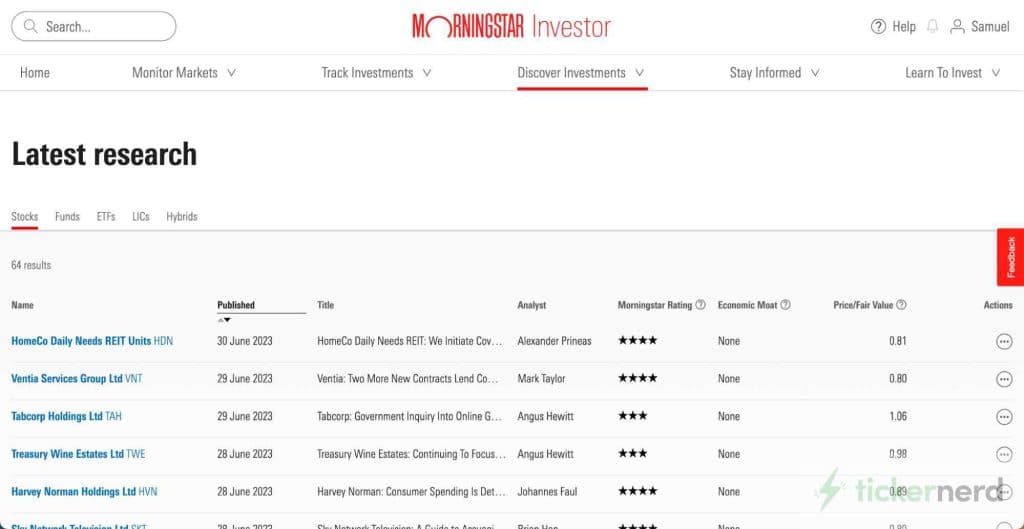Click Tabcorp price/fair value 1.06

click(898, 417)
